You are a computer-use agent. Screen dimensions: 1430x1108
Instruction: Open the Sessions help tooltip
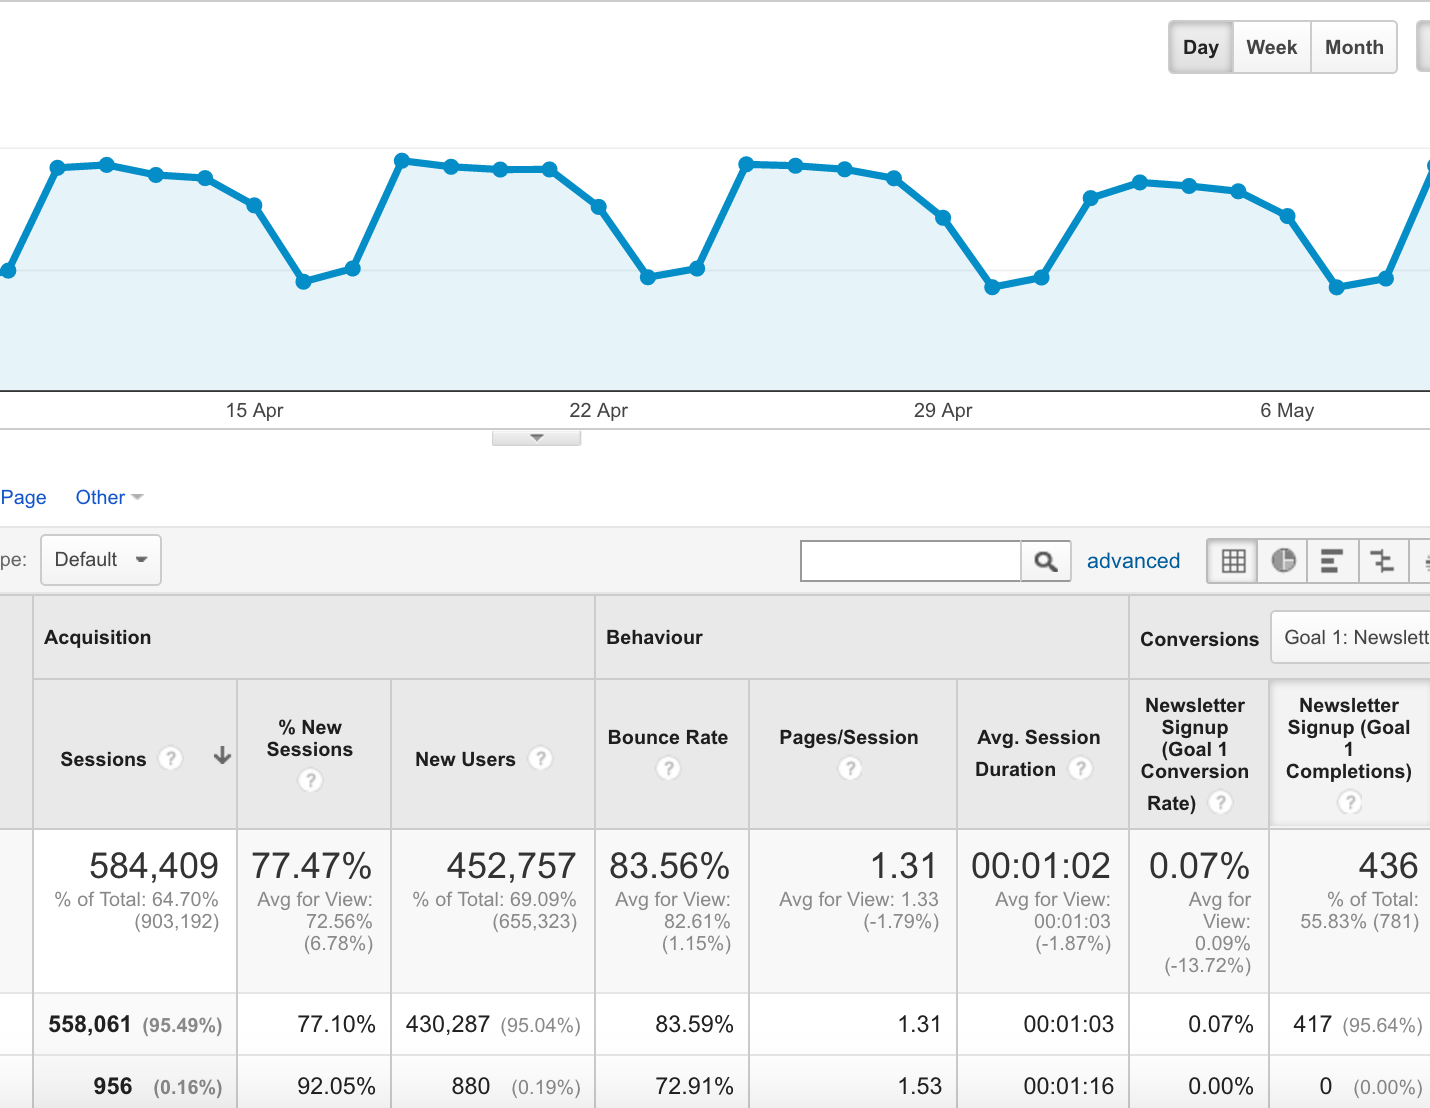(x=171, y=759)
